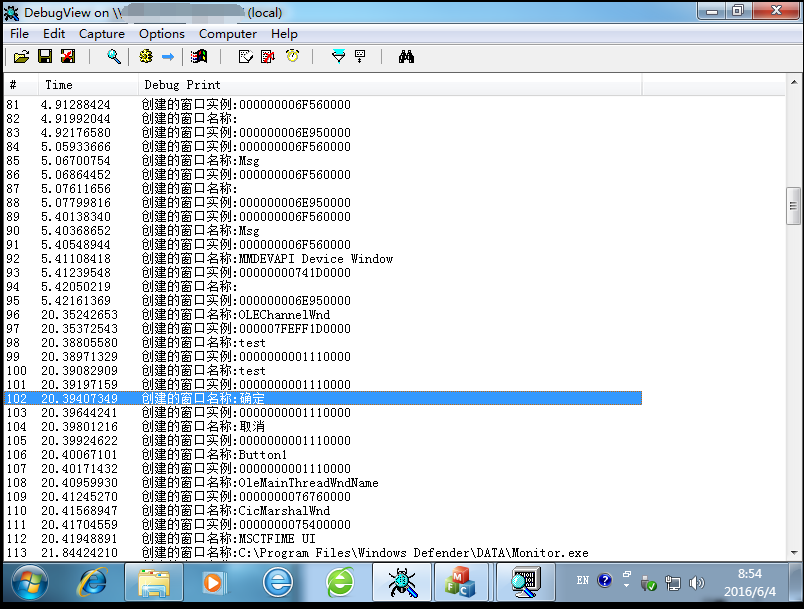Viewport: 804px width, 609px height.
Task: Click the yellow gear toolbar icon
Action: [x=146, y=56]
